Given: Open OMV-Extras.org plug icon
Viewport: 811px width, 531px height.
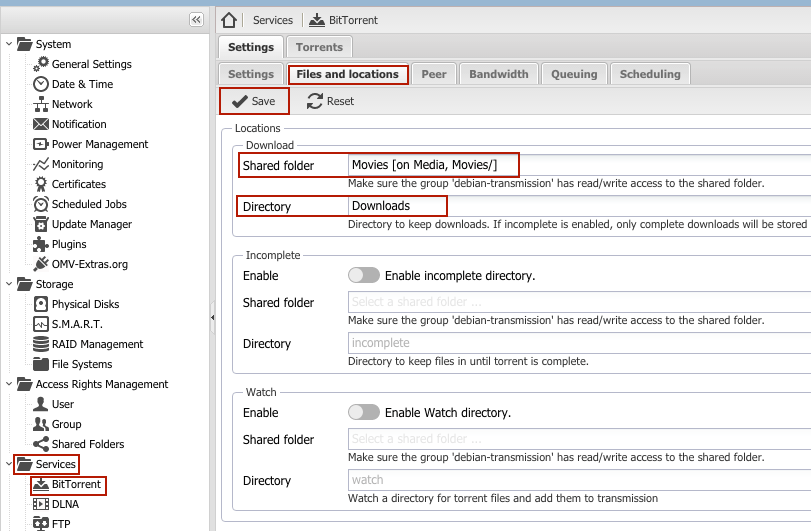Looking at the screenshot, I should pos(41,264).
